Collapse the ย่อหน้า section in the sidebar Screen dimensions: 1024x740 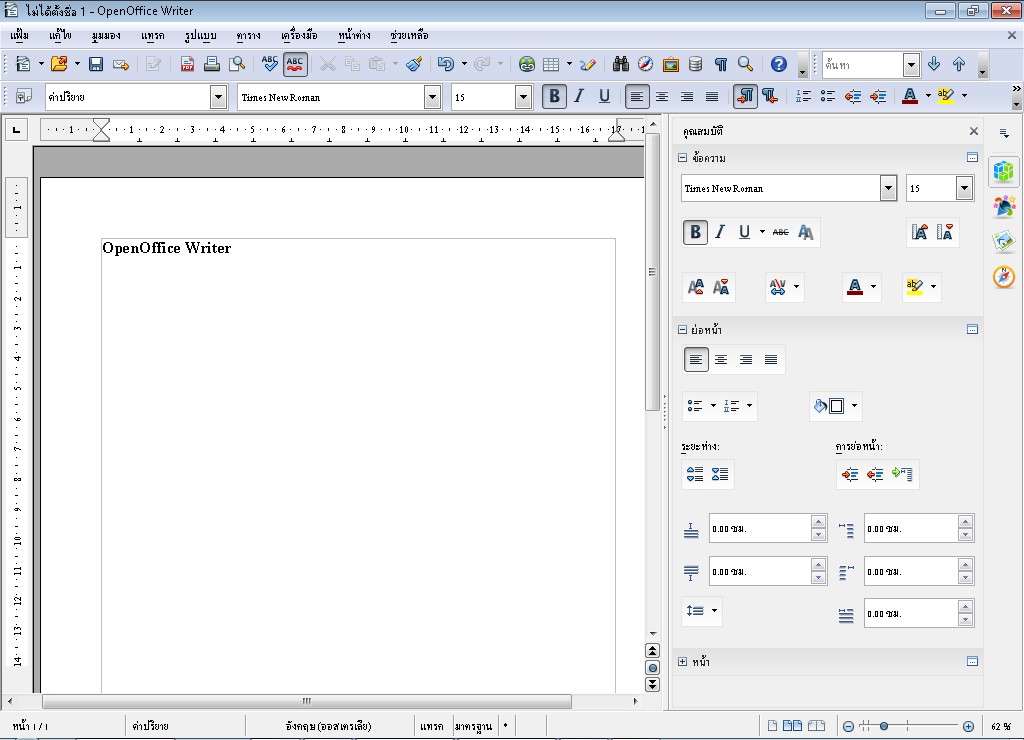682,330
